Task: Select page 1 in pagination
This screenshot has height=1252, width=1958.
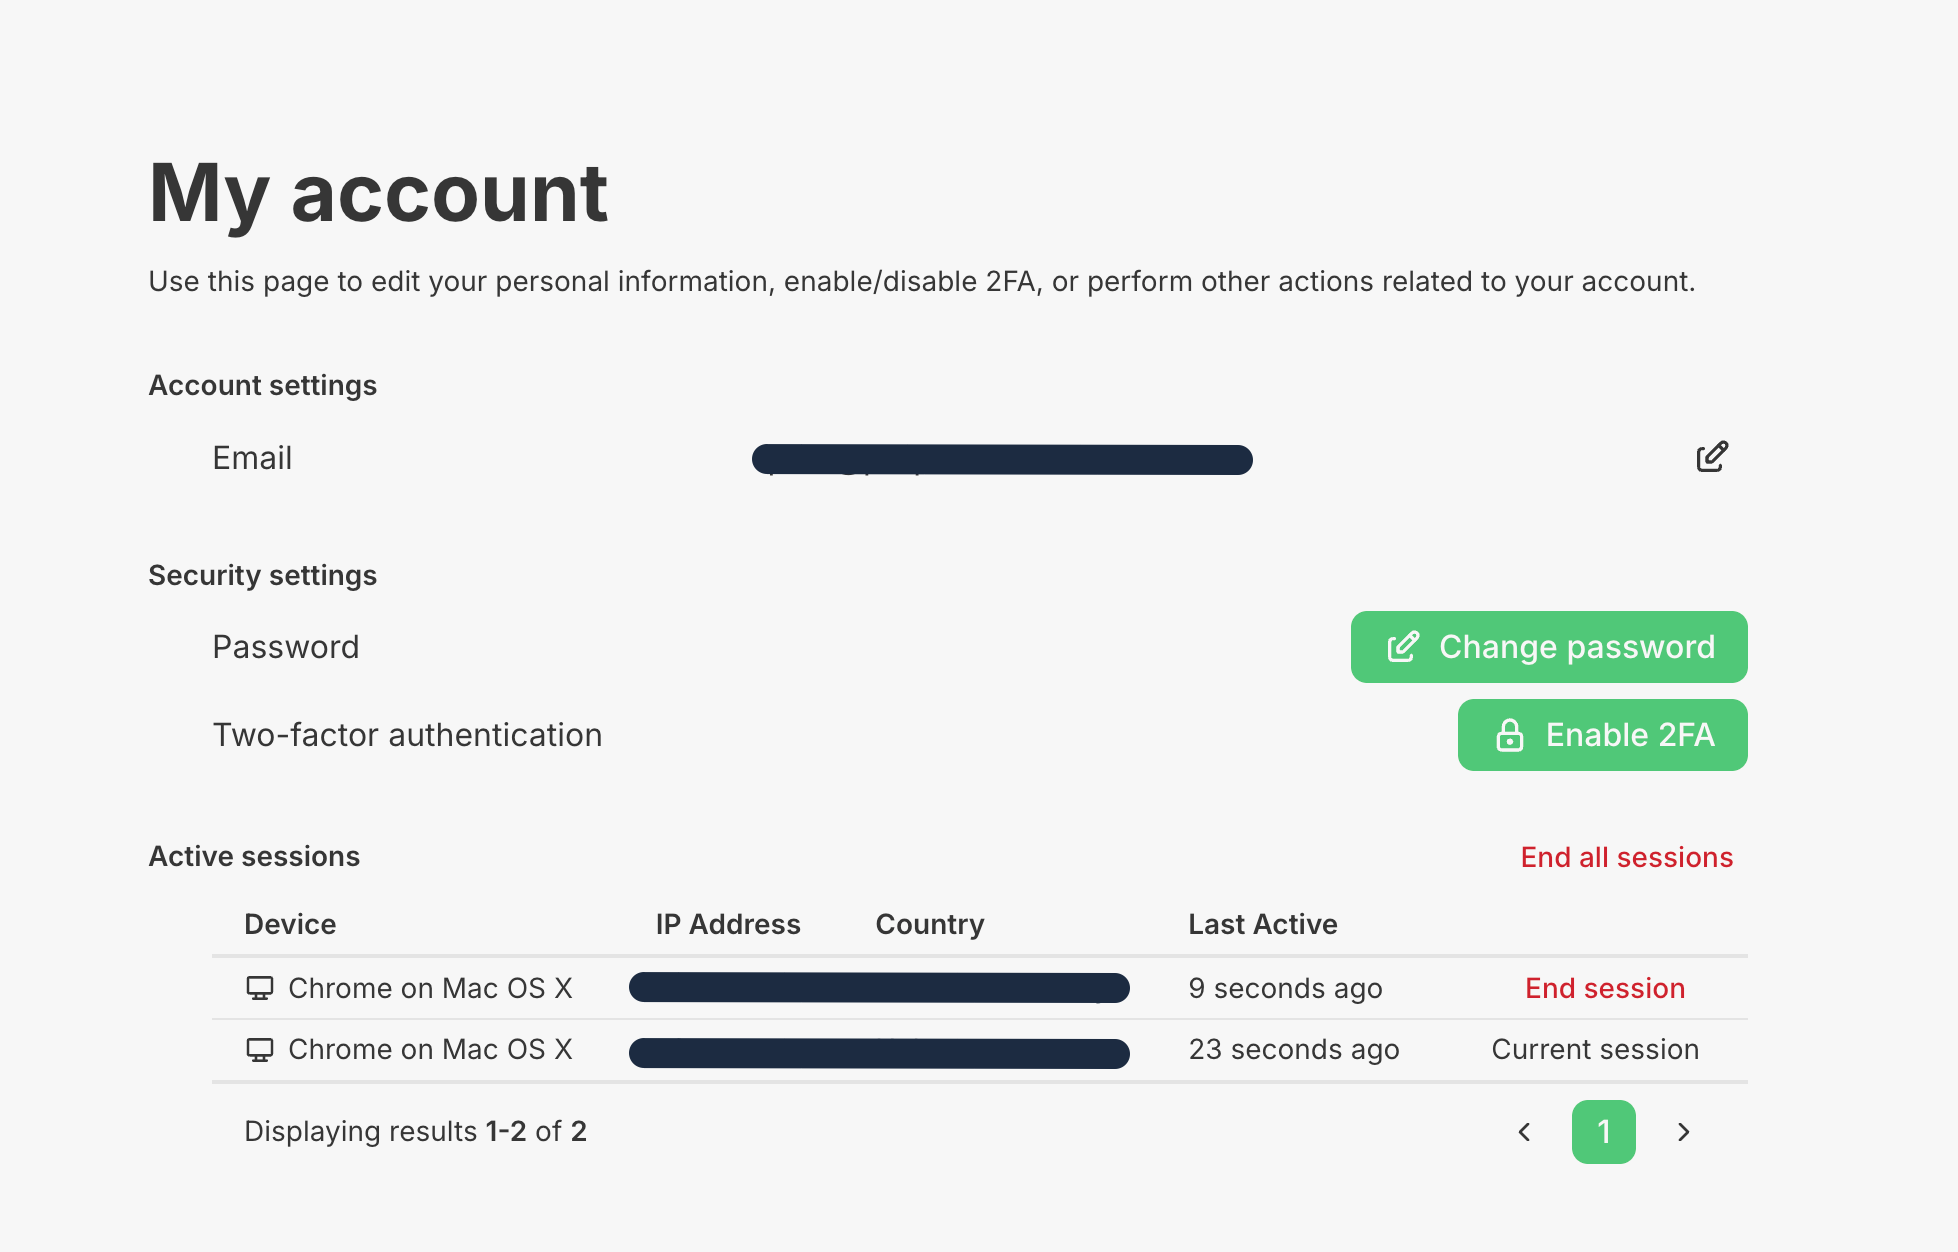Action: coord(1603,1132)
